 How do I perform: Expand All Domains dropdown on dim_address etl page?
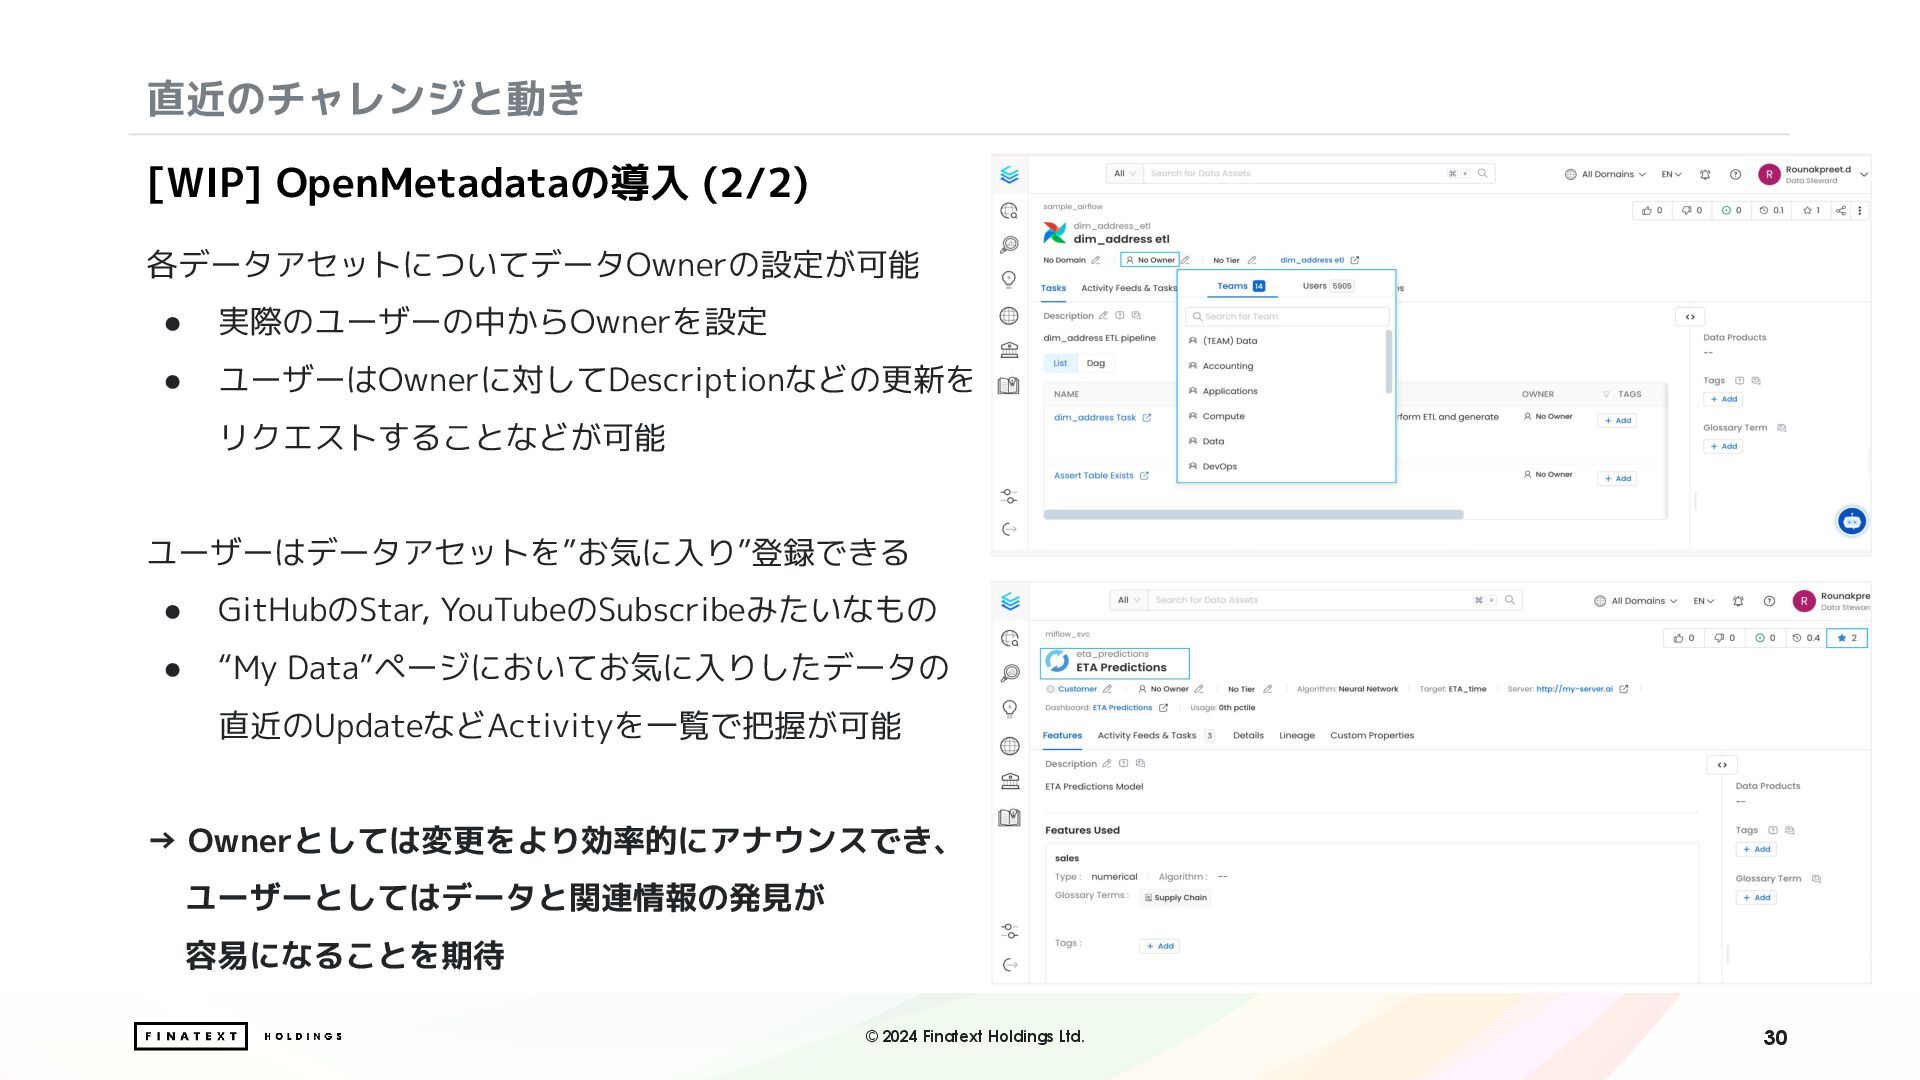click(x=1605, y=174)
